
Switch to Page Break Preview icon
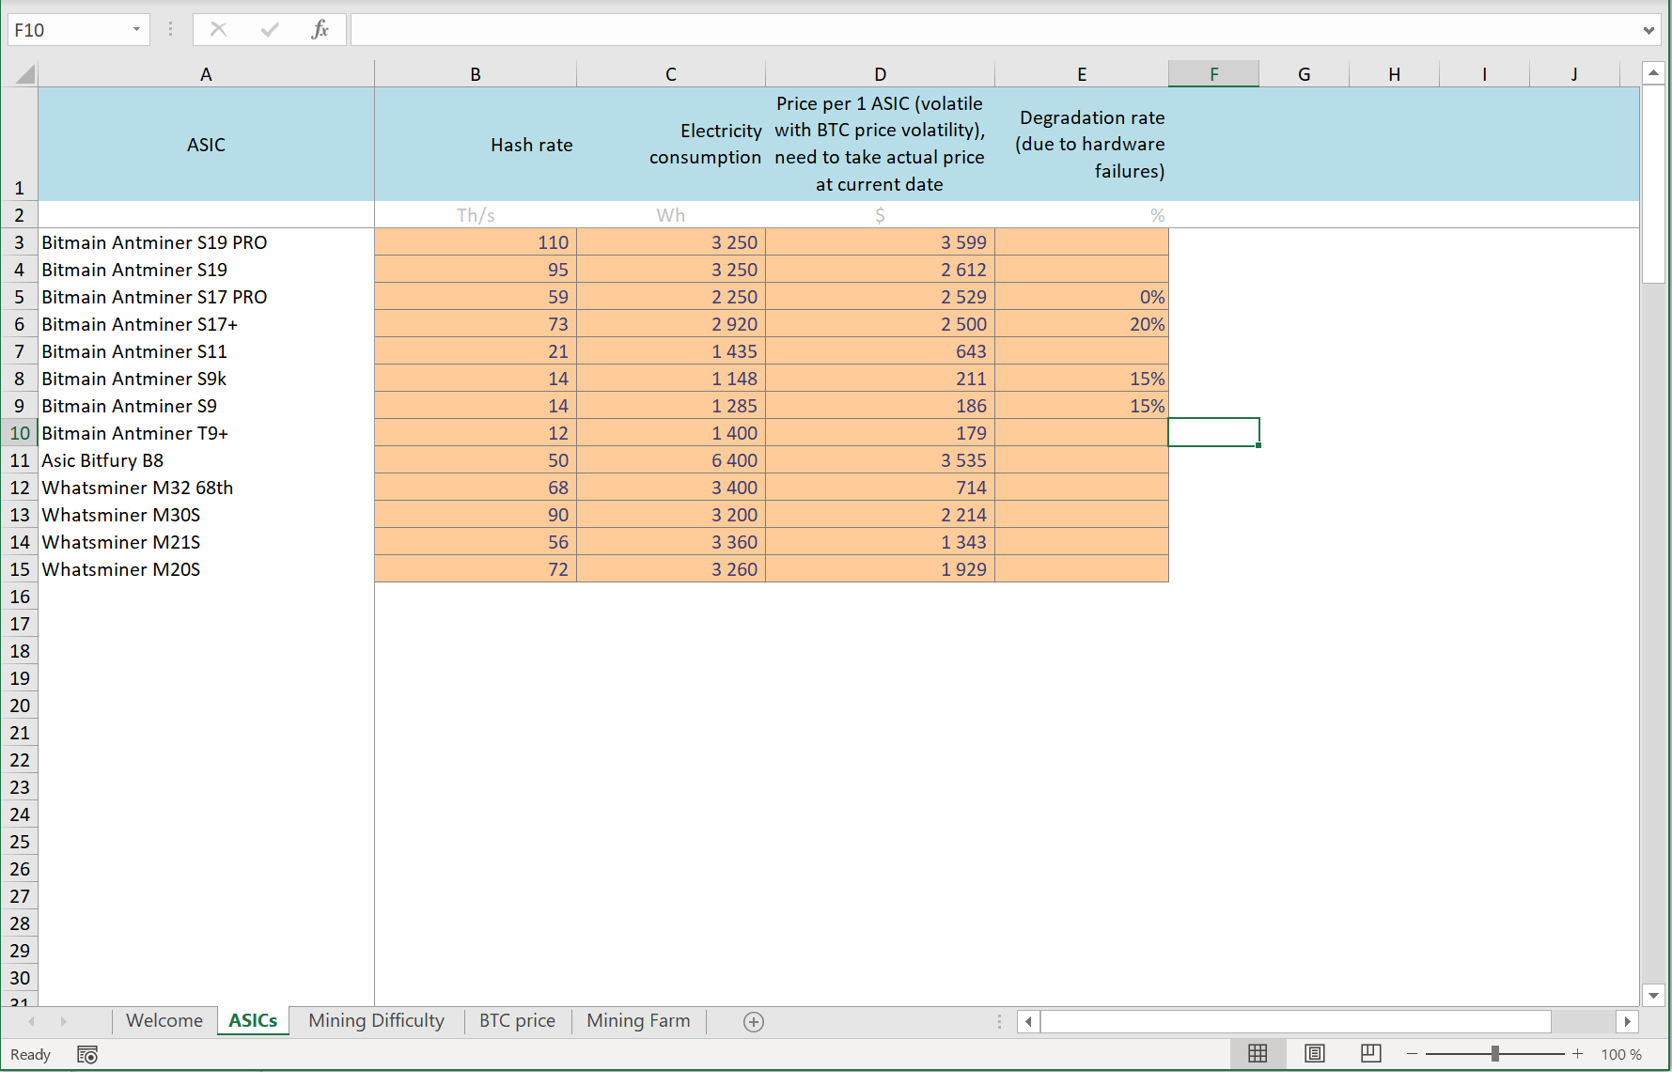(x=1370, y=1053)
